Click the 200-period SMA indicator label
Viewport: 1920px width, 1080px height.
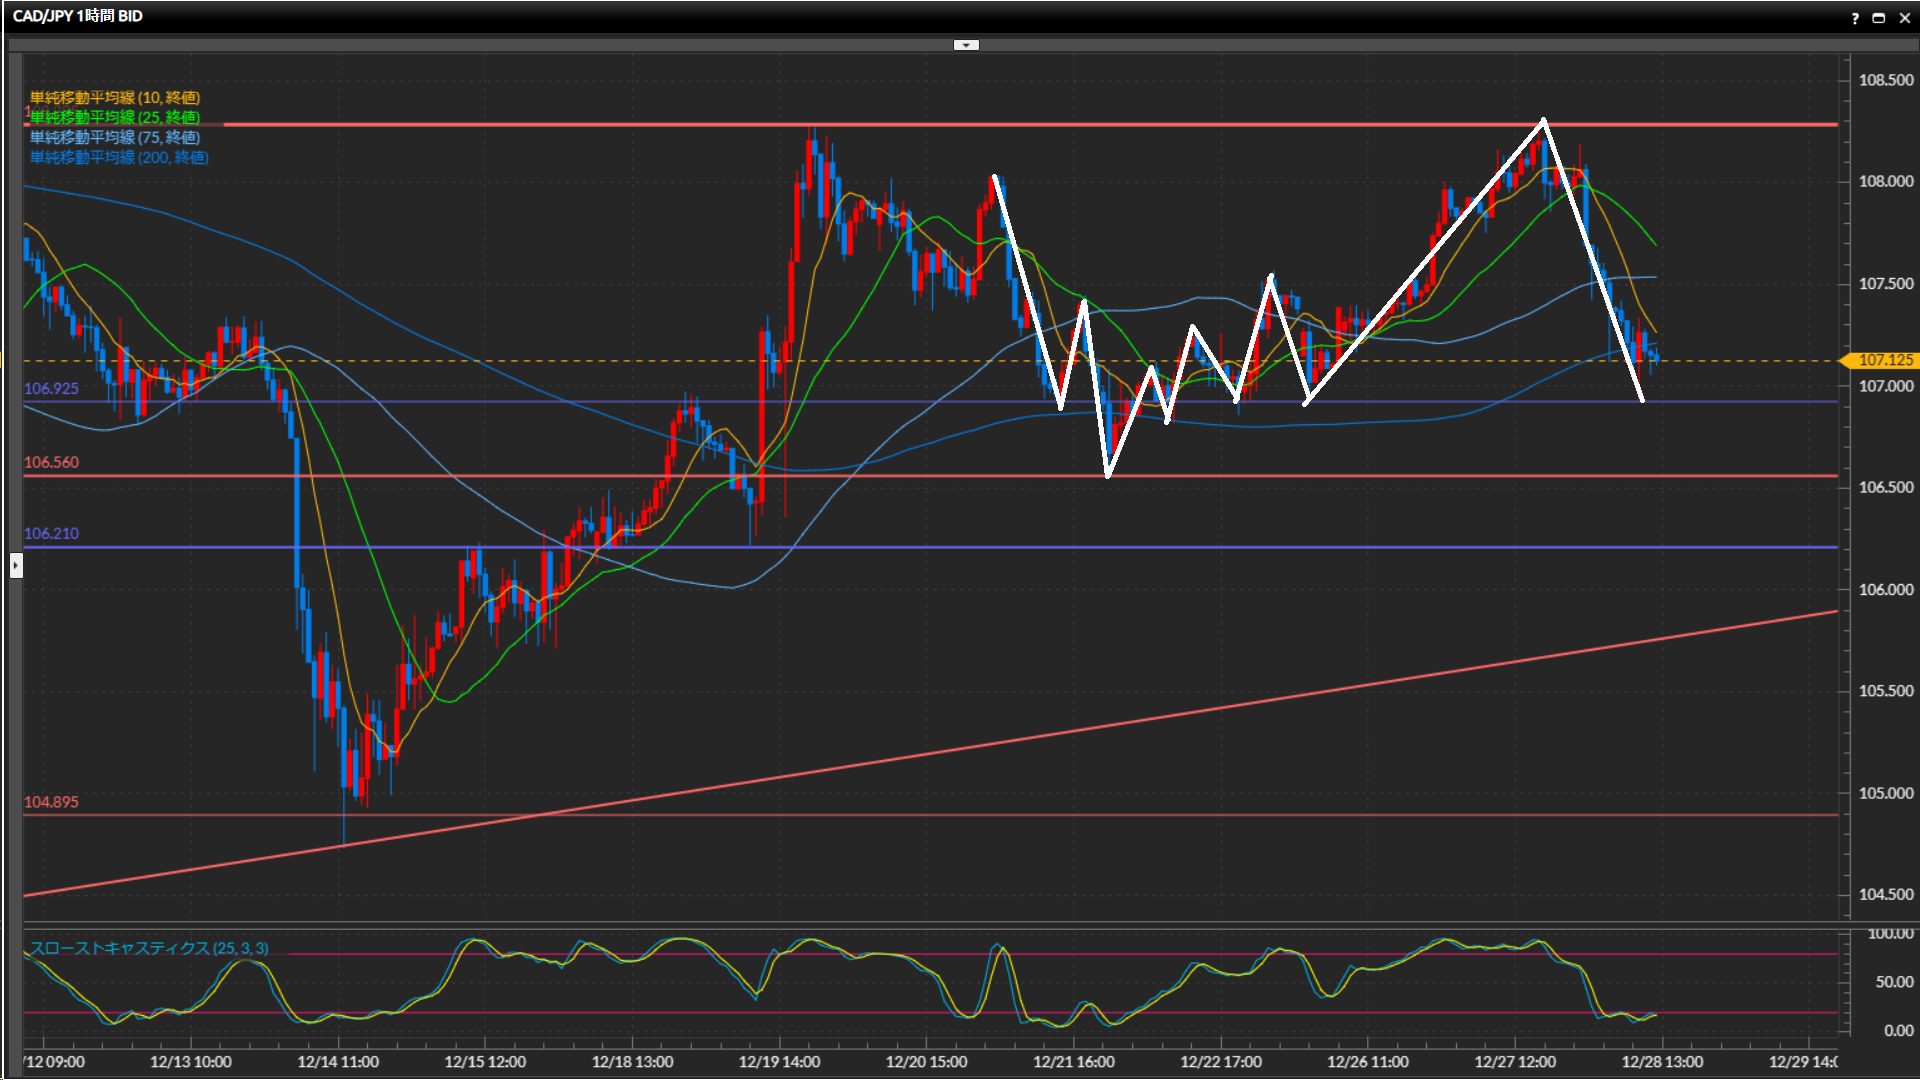119,157
